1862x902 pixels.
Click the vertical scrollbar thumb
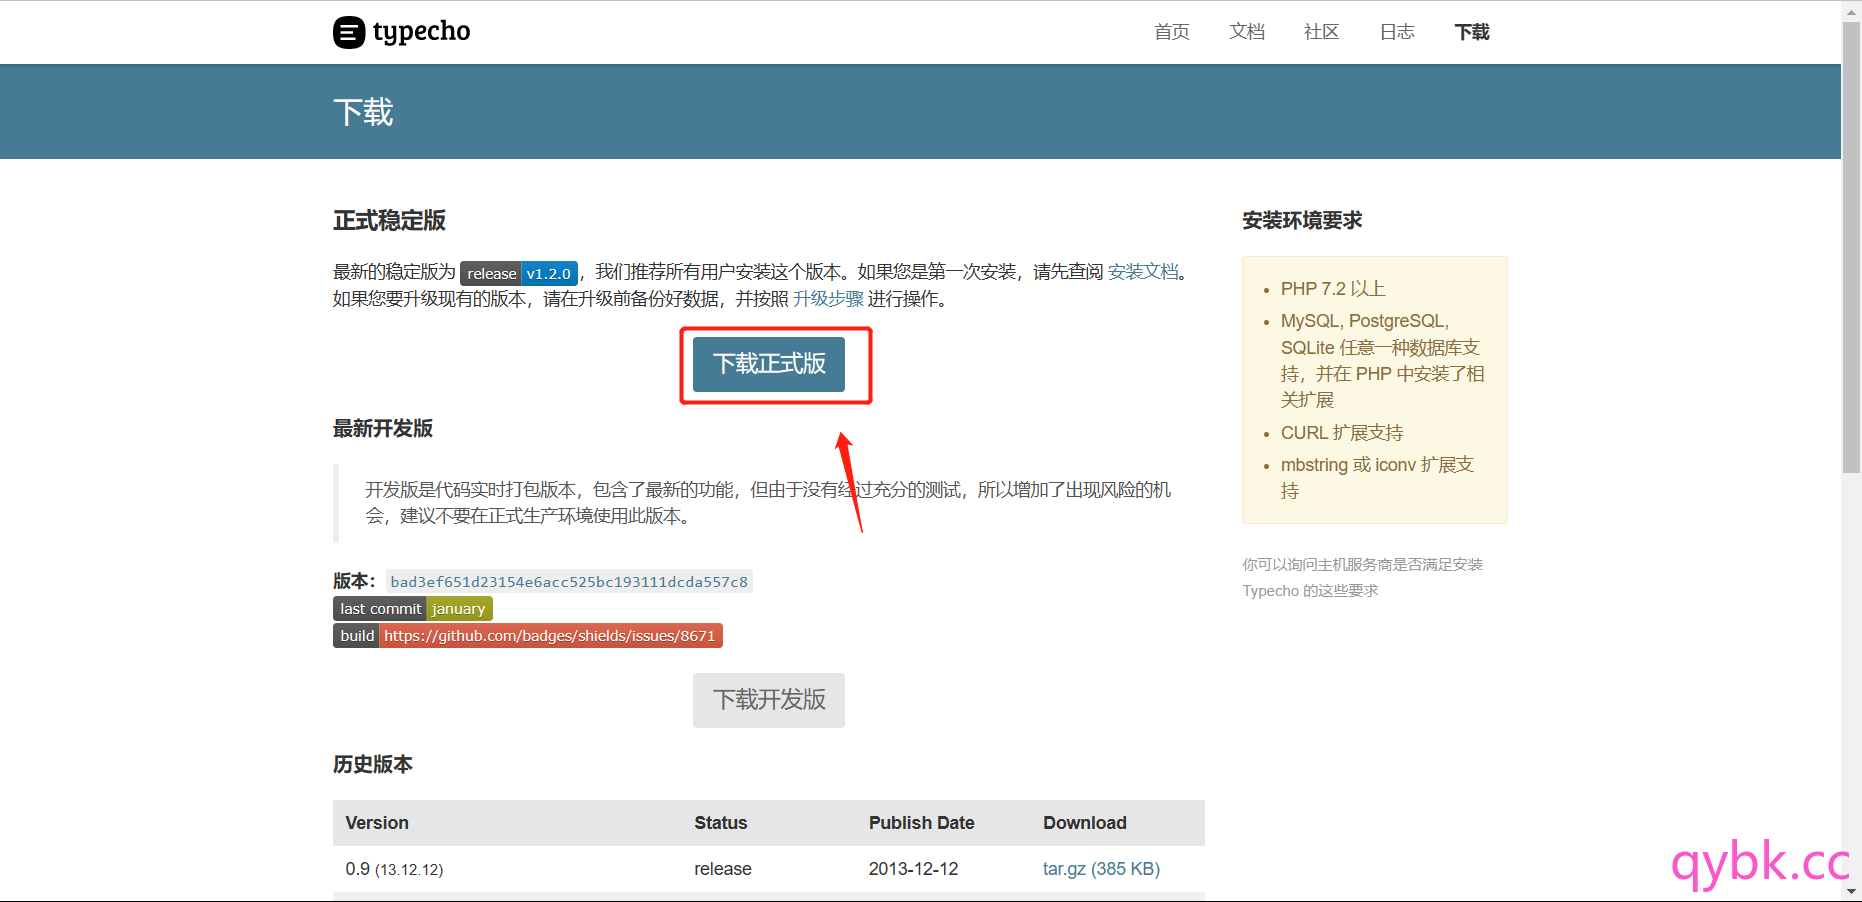click(1851, 245)
